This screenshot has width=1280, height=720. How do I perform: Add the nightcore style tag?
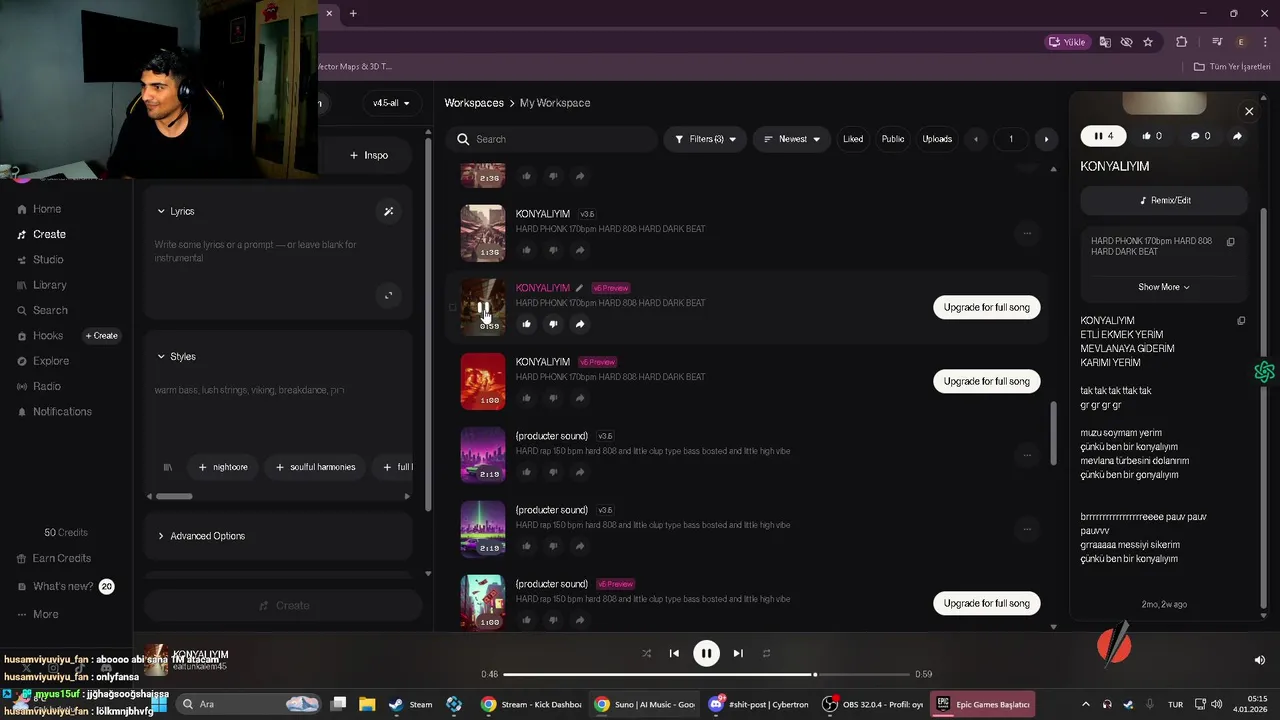pyautogui.click(x=222, y=467)
